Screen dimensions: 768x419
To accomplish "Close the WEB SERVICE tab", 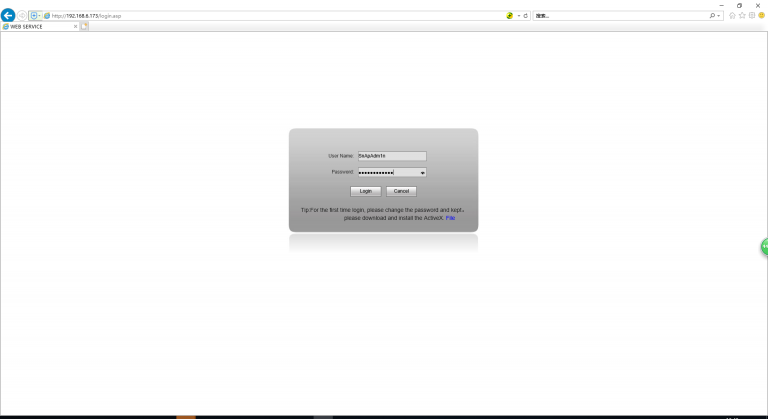I will (75, 27).
